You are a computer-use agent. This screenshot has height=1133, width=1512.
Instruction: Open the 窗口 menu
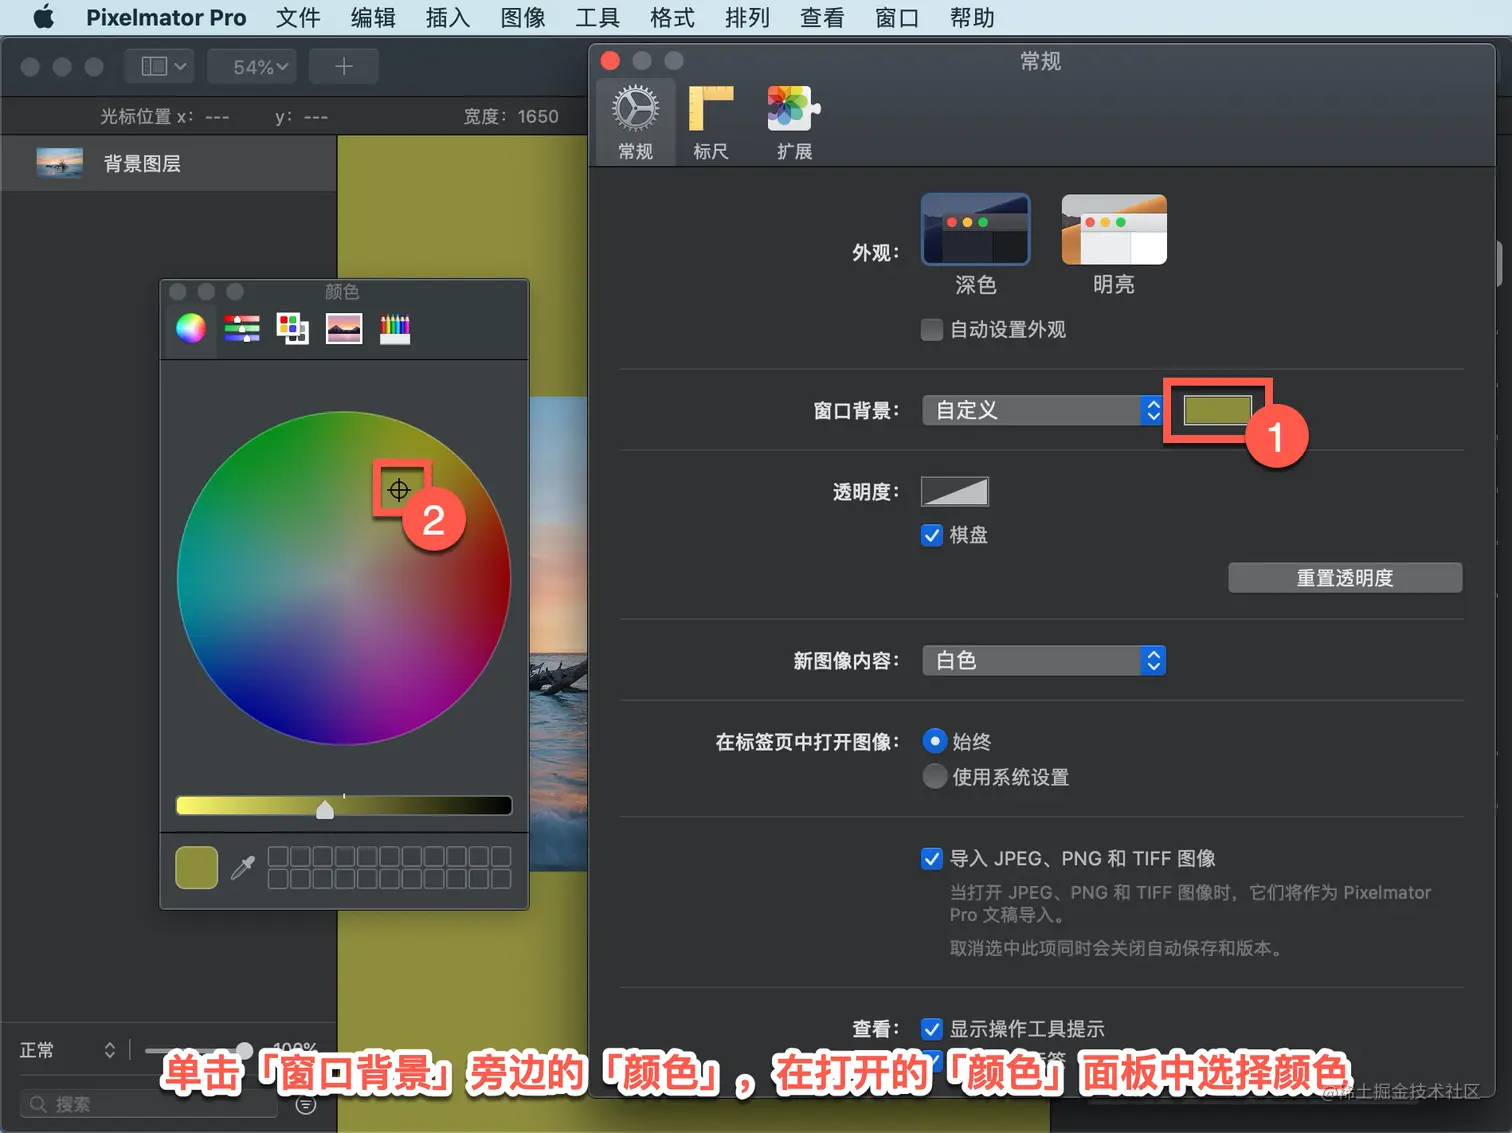pos(897,17)
